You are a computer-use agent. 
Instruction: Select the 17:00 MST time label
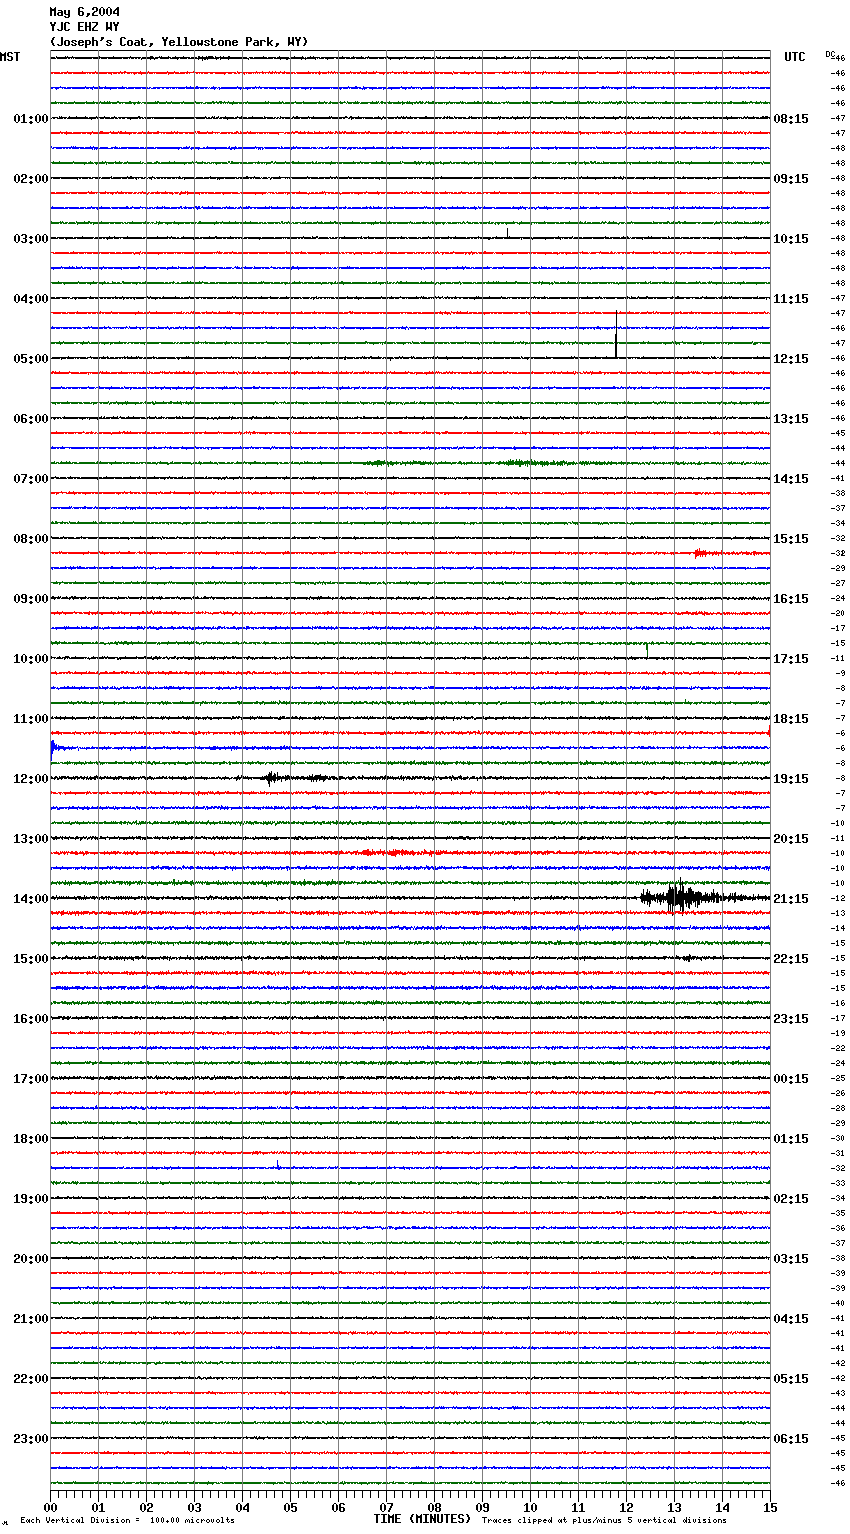click(x=31, y=1079)
